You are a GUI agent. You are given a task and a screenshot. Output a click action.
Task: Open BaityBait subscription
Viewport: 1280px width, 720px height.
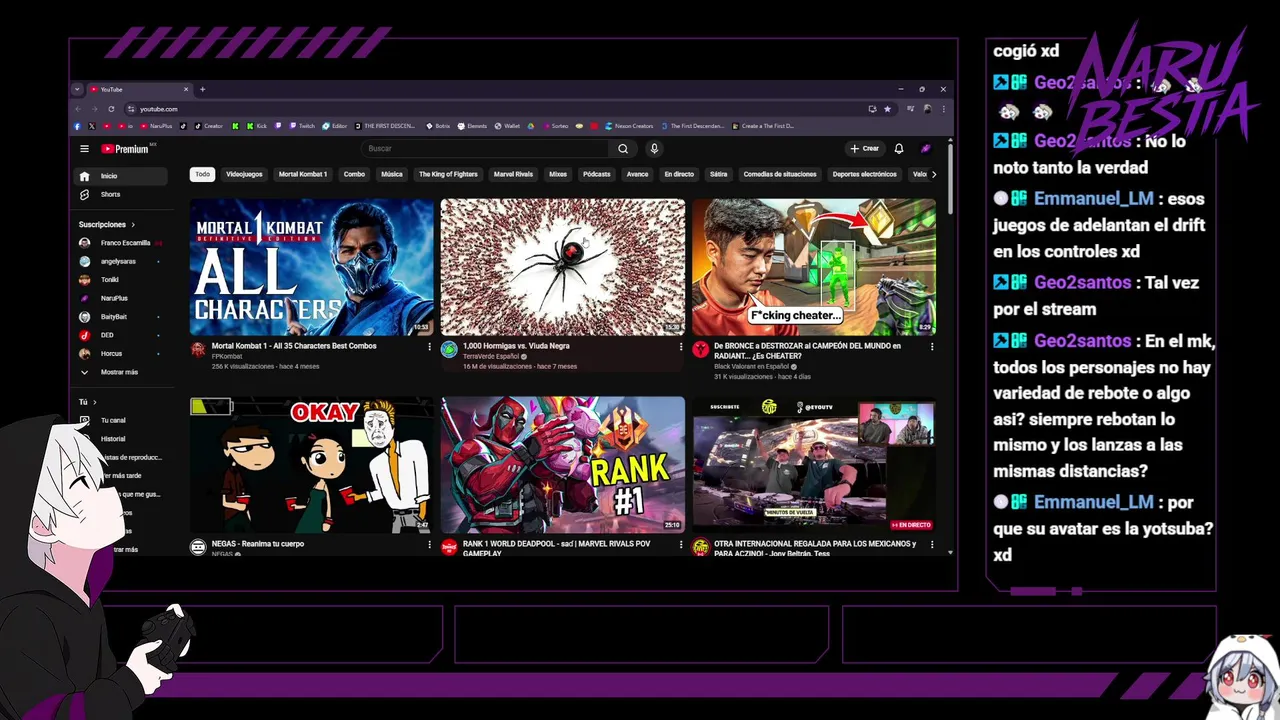(x=123, y=317)
